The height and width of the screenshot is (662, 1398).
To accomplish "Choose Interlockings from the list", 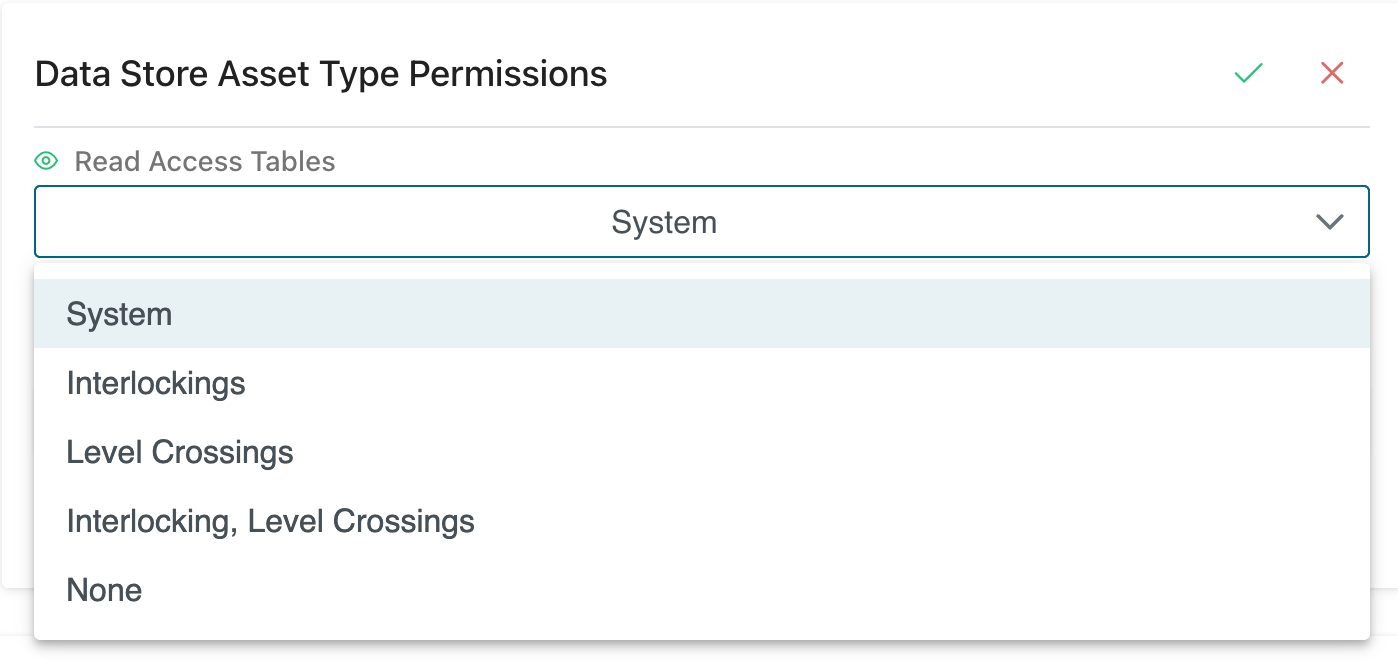I will 156,383.
